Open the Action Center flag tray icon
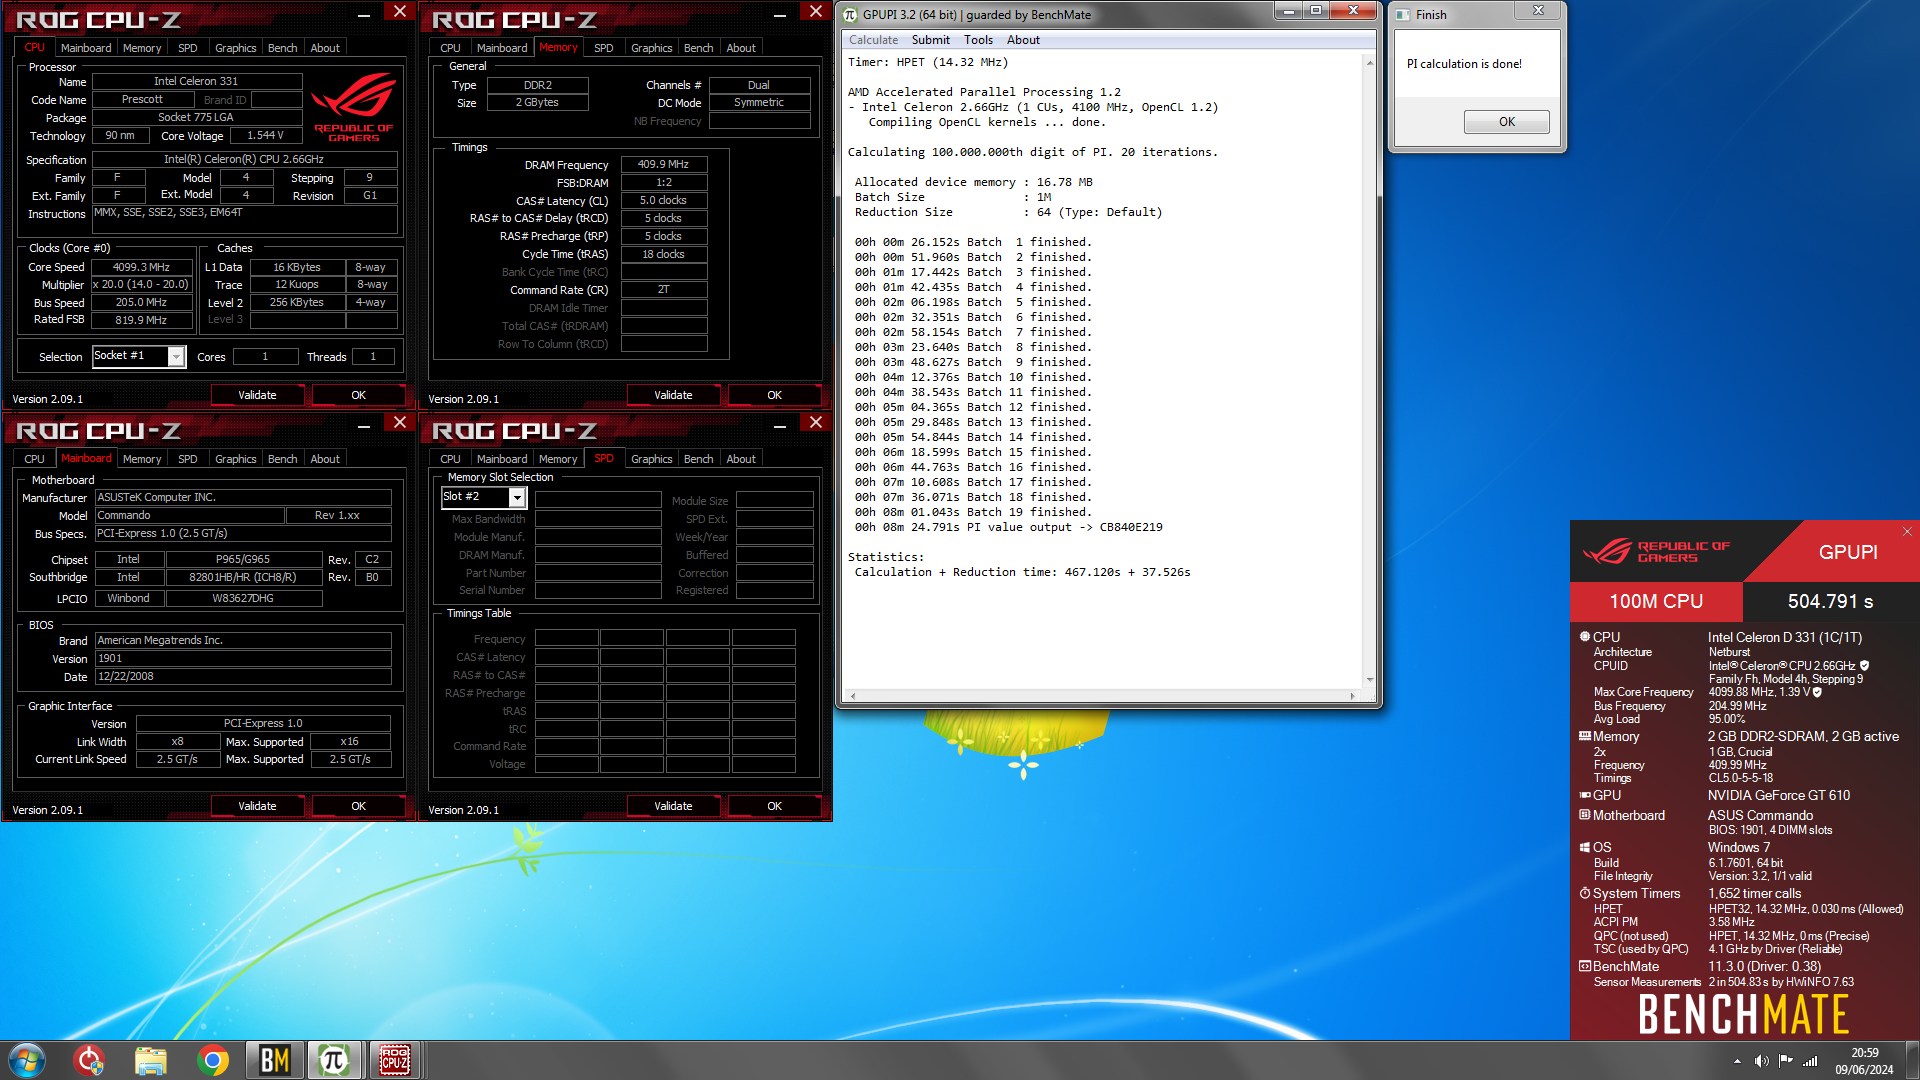Screen dimensions: 1920x1080 pos(1786,1061)
